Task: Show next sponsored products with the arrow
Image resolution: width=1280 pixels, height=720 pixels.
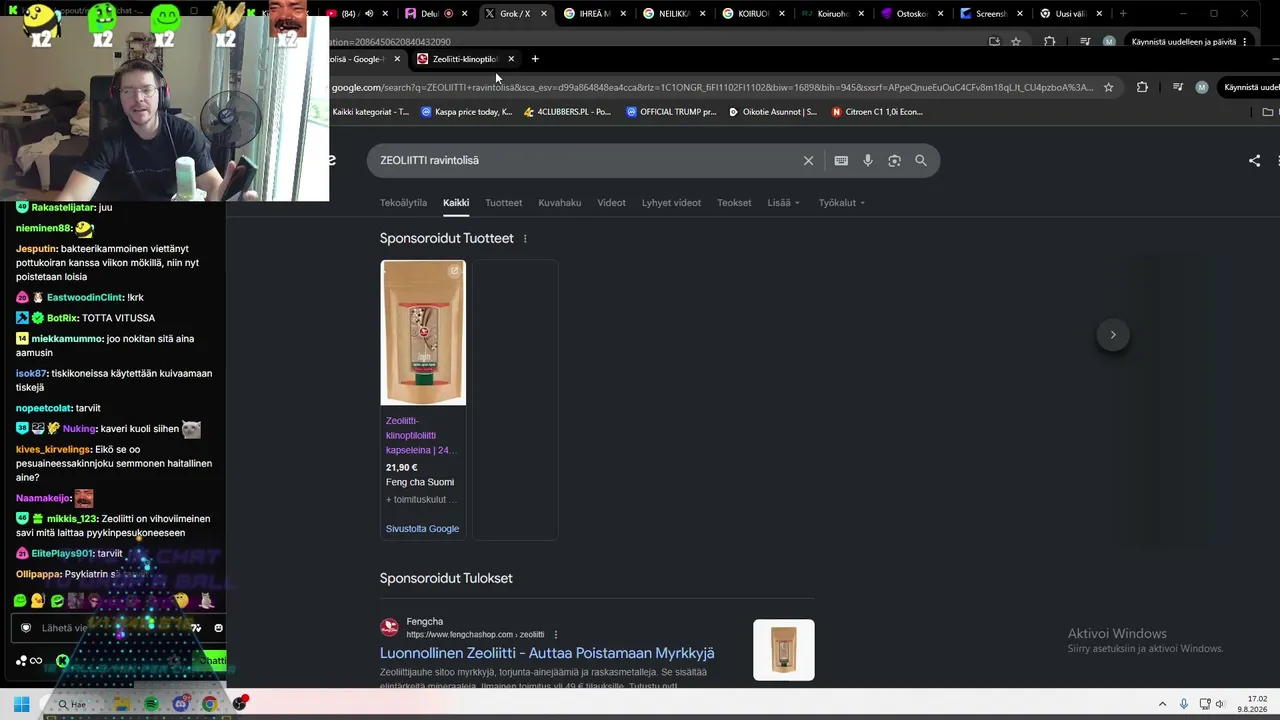Action: [1113, 335]
